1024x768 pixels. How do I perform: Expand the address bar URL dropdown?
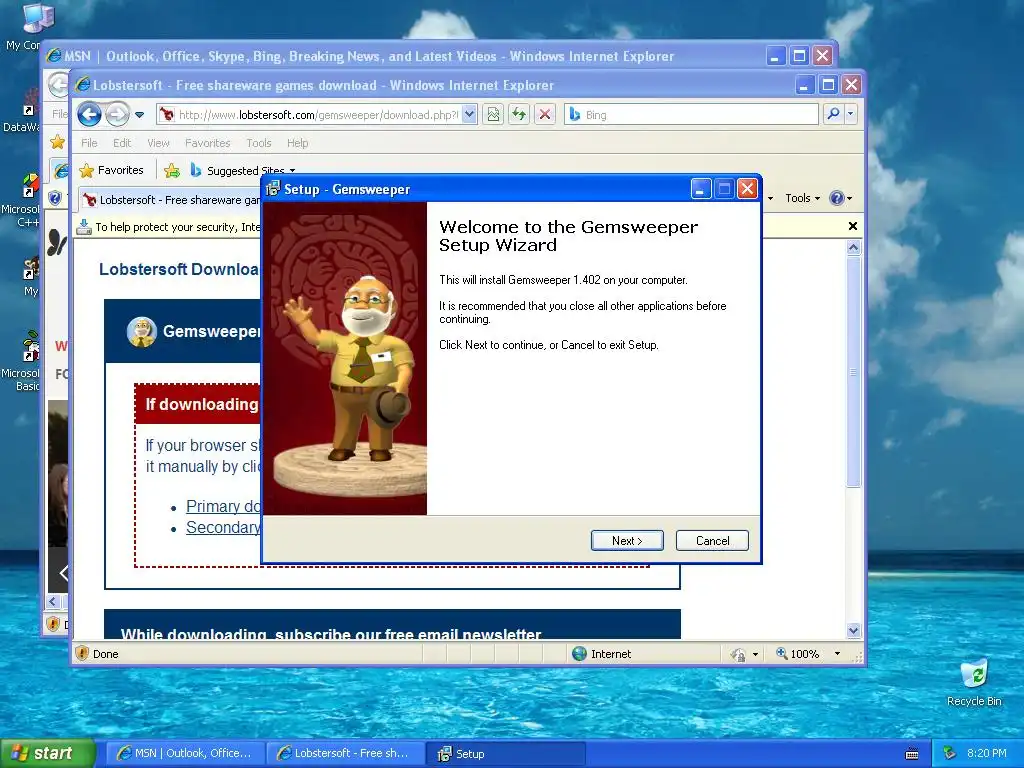click(470, 115)
